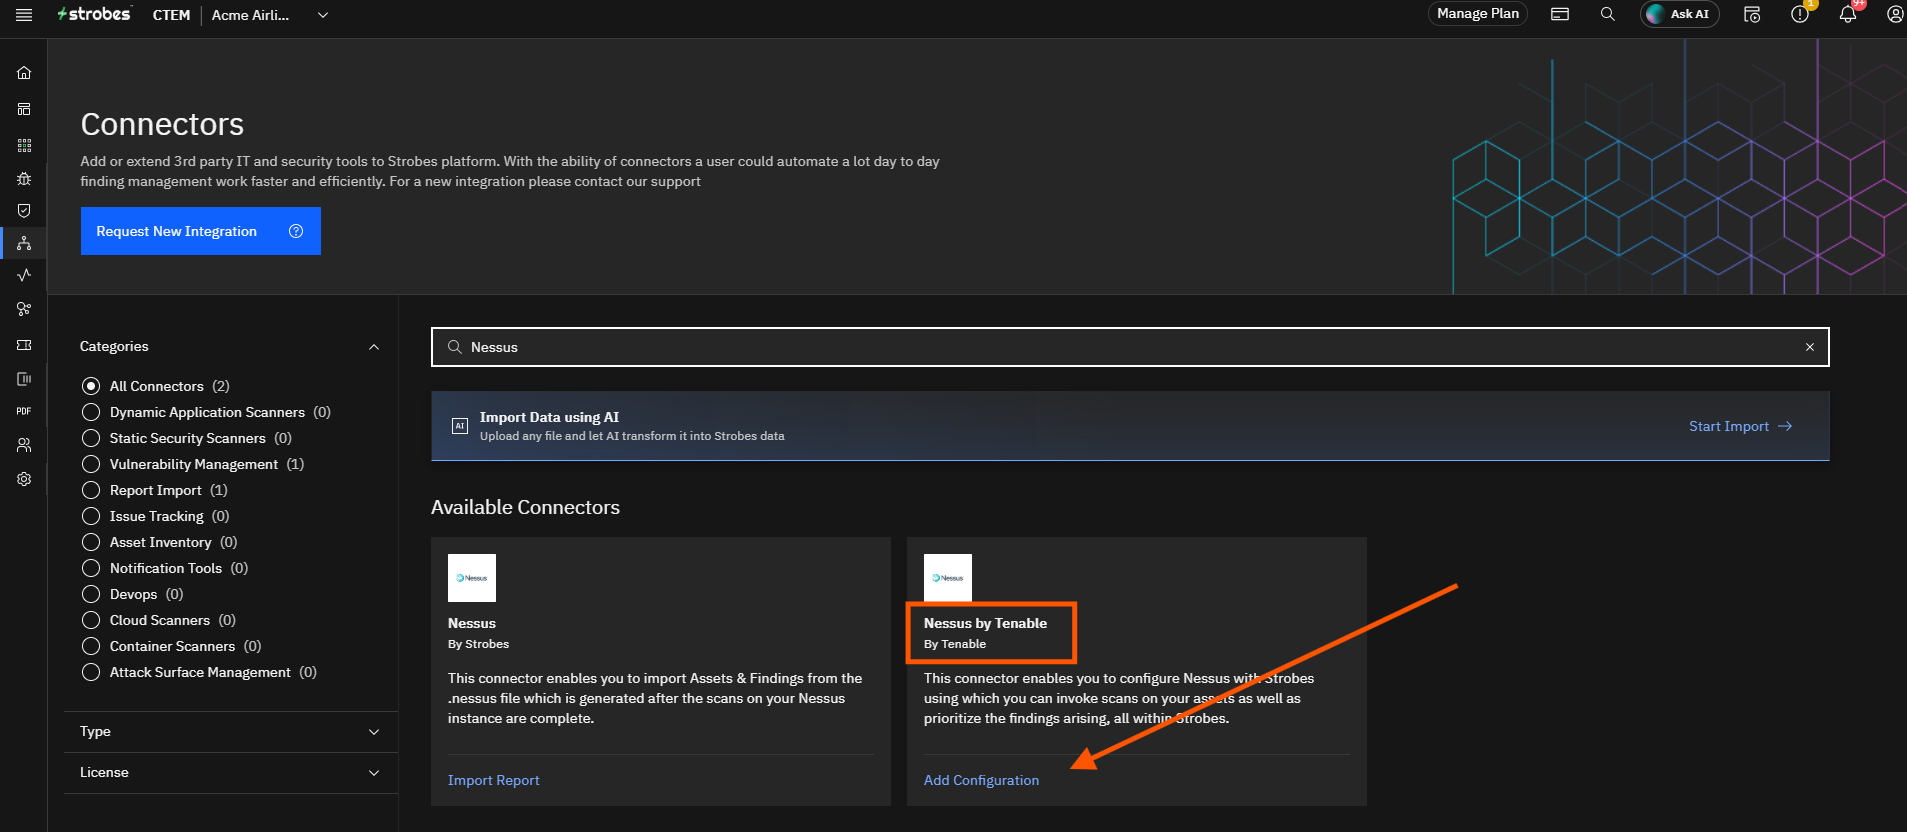Viewport: 1907px width, 832px height.
Task: Open the alerts exclamation icon
Action: pyautogui.click(x=1800, y=14)
